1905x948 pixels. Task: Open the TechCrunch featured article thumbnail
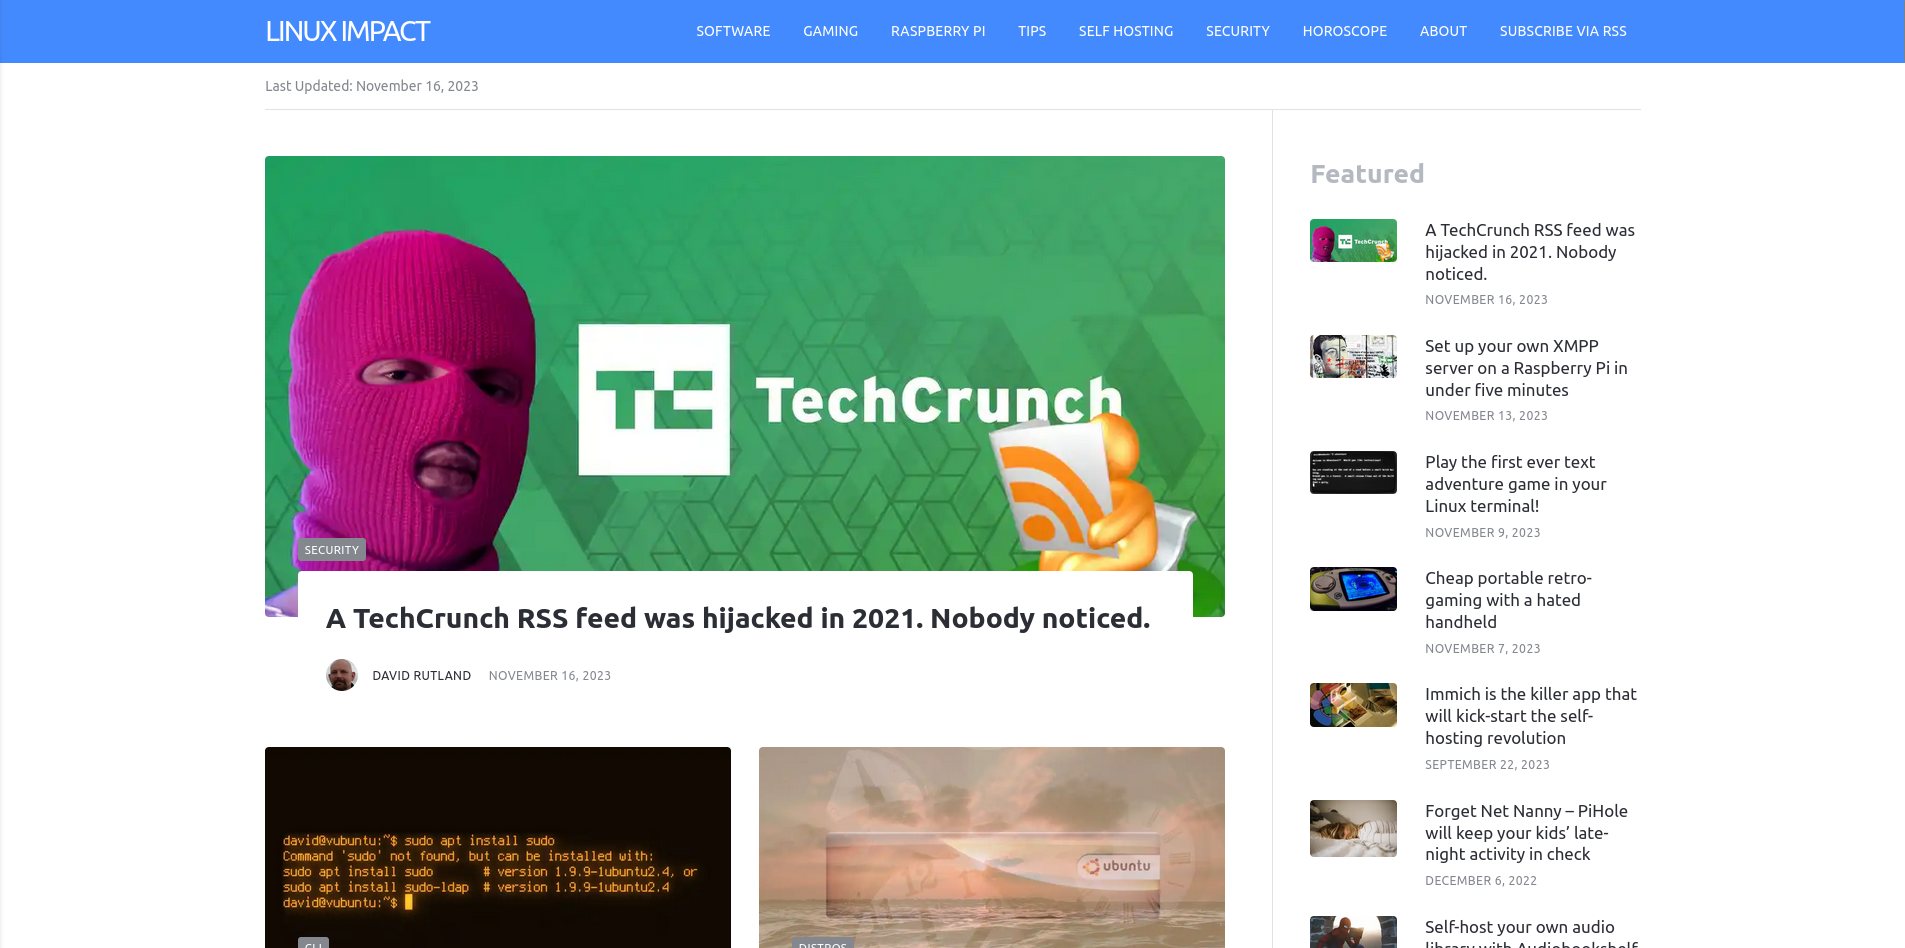(x=1353, y=240)
